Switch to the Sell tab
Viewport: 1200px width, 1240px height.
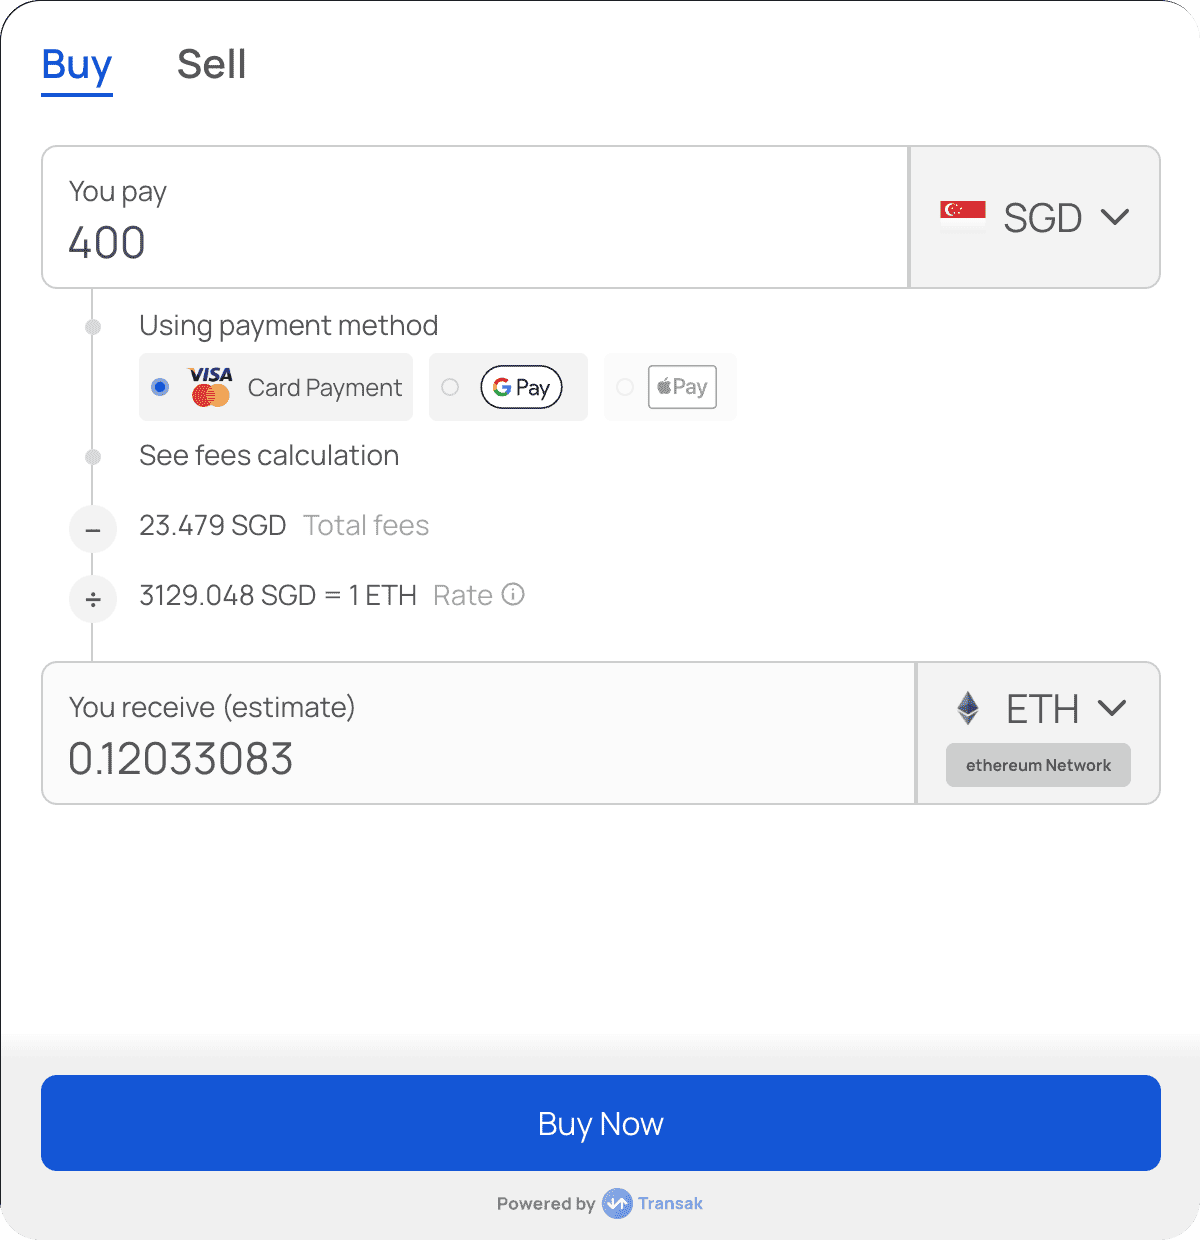[211, 65]
